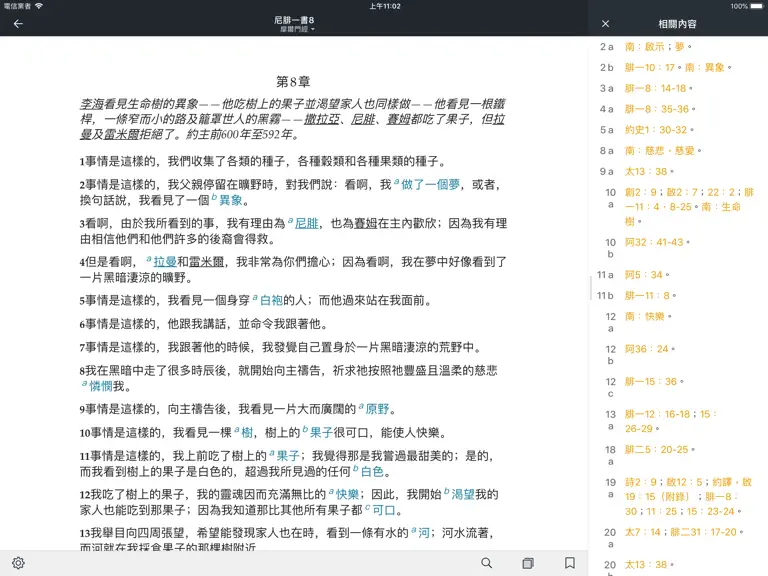Open reference 20a 太7：14
This screenshot has height=576, width=768.
[643, 532]
